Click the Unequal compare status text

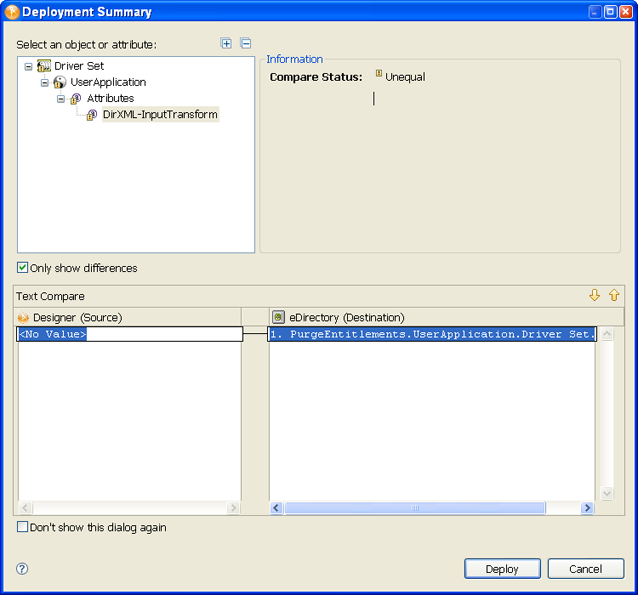(405, 77)
